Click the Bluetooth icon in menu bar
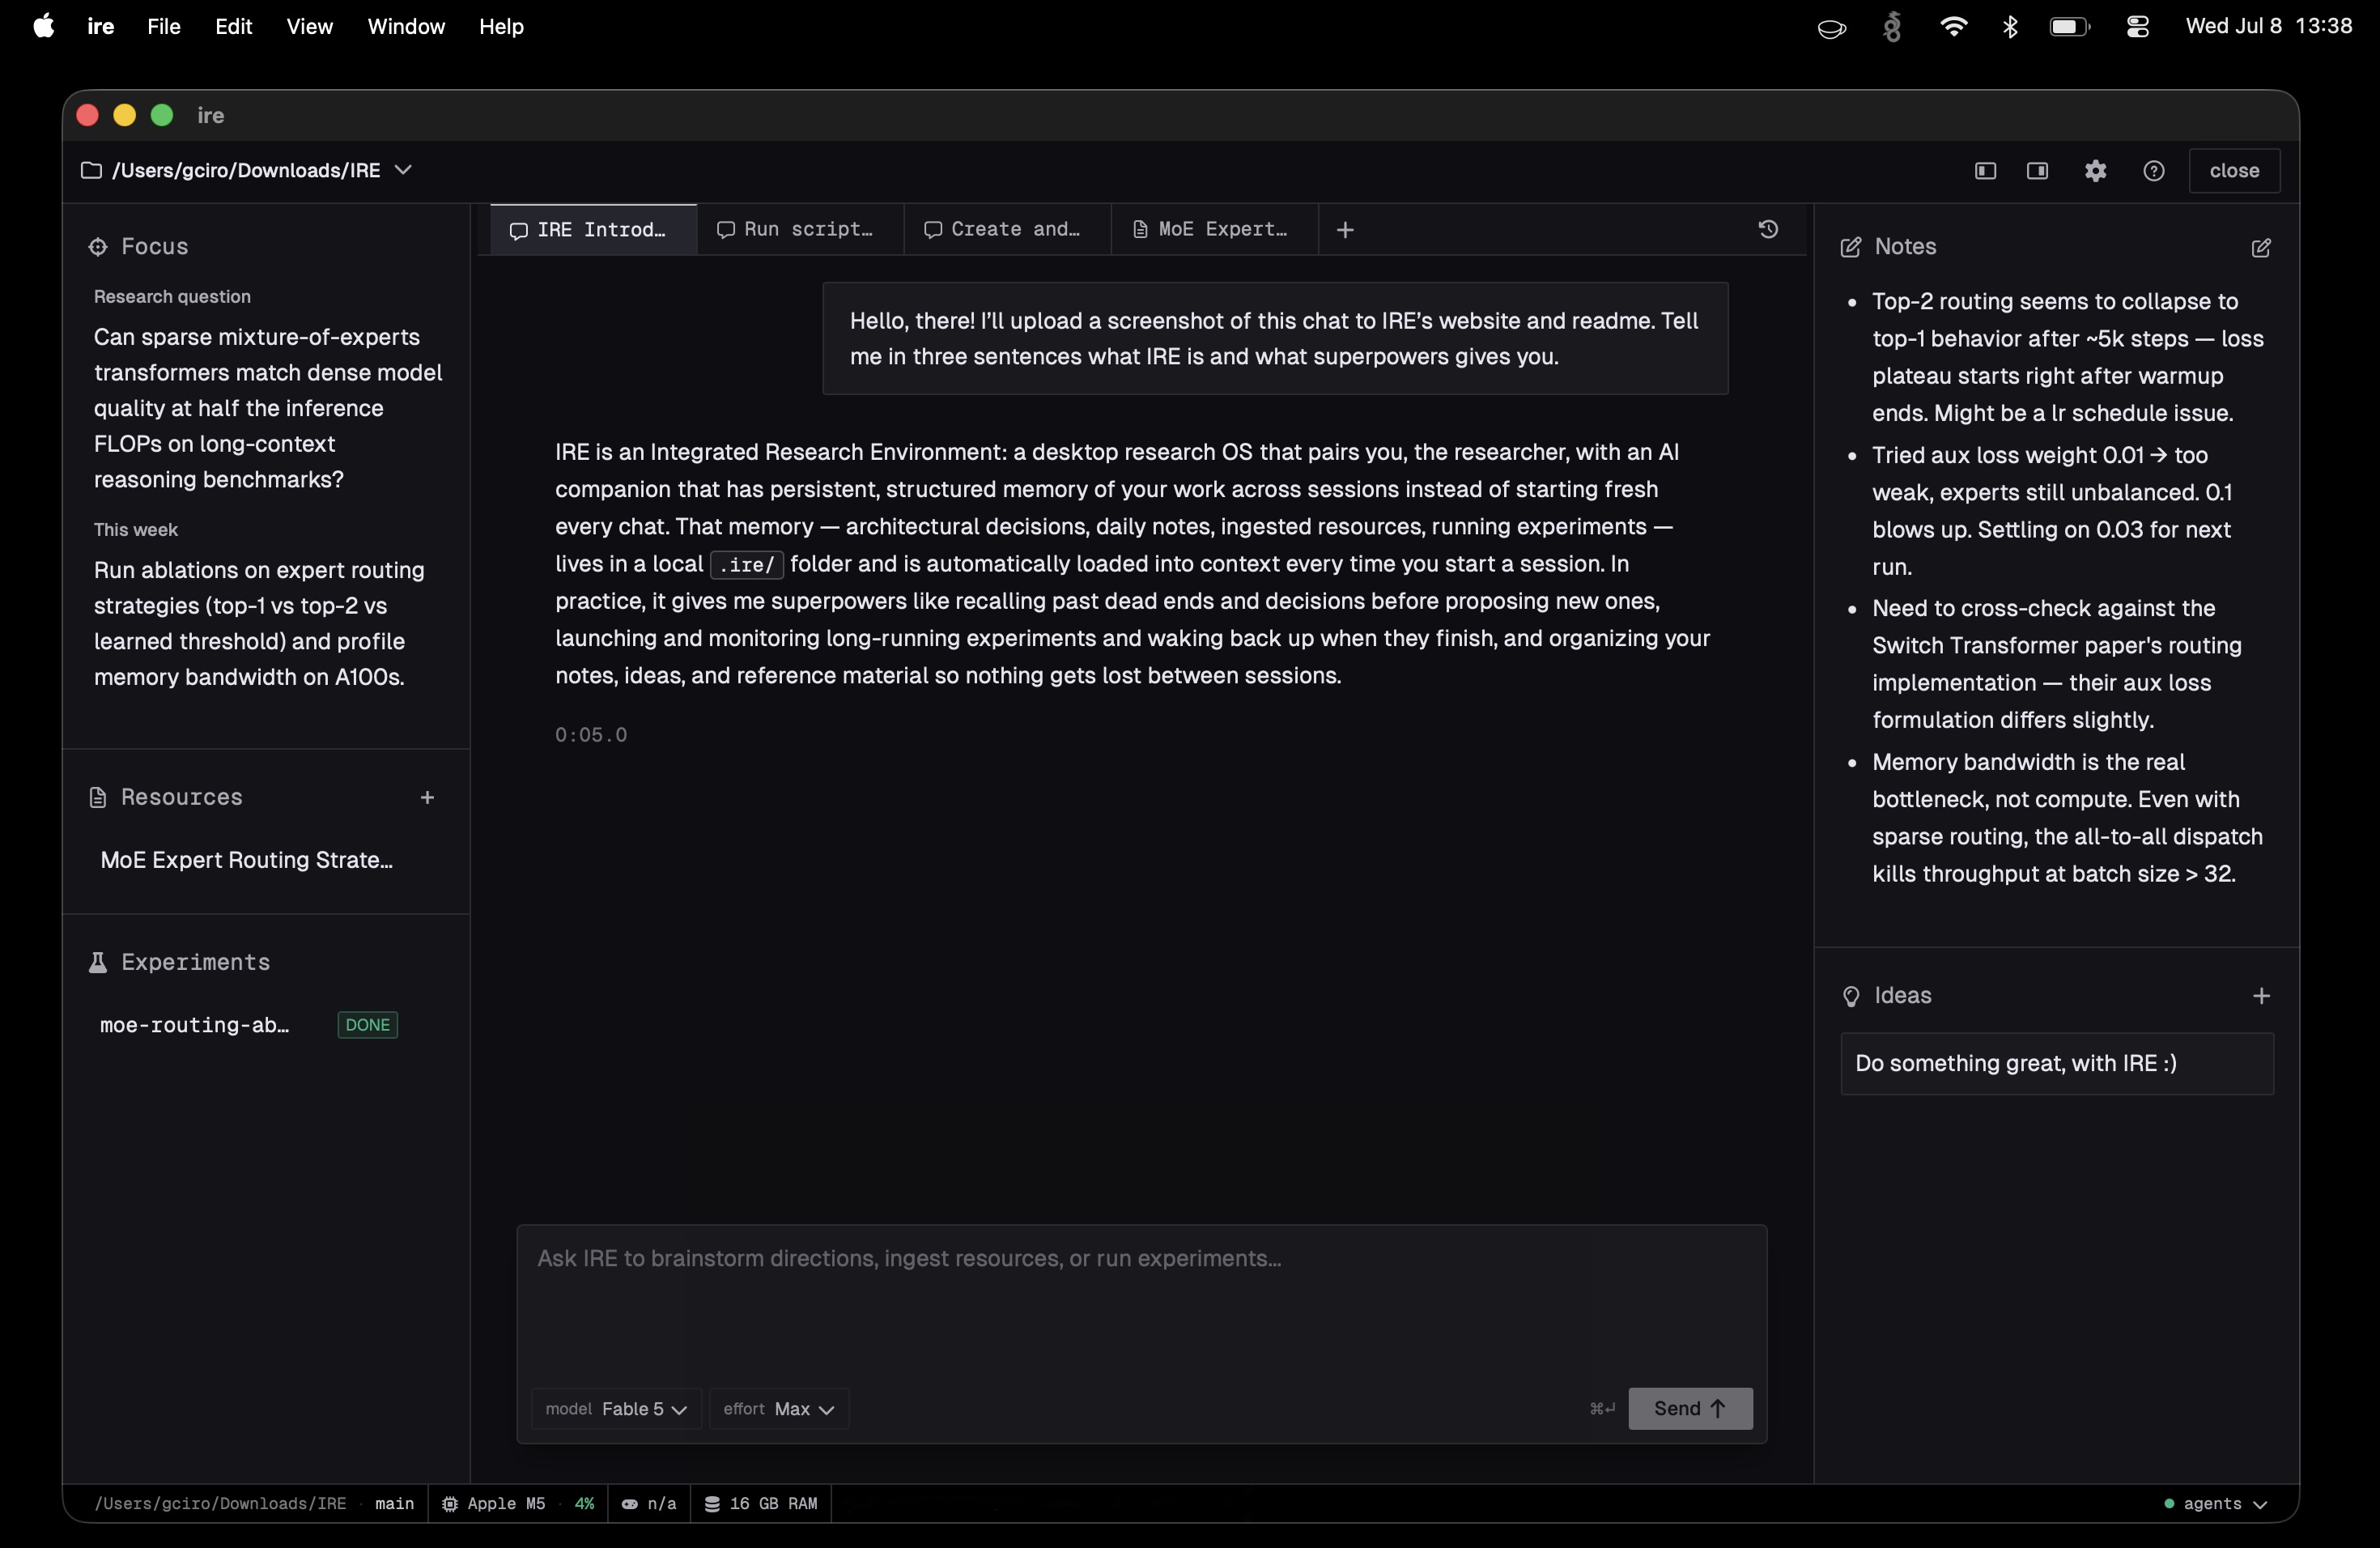 [2010, 27]
